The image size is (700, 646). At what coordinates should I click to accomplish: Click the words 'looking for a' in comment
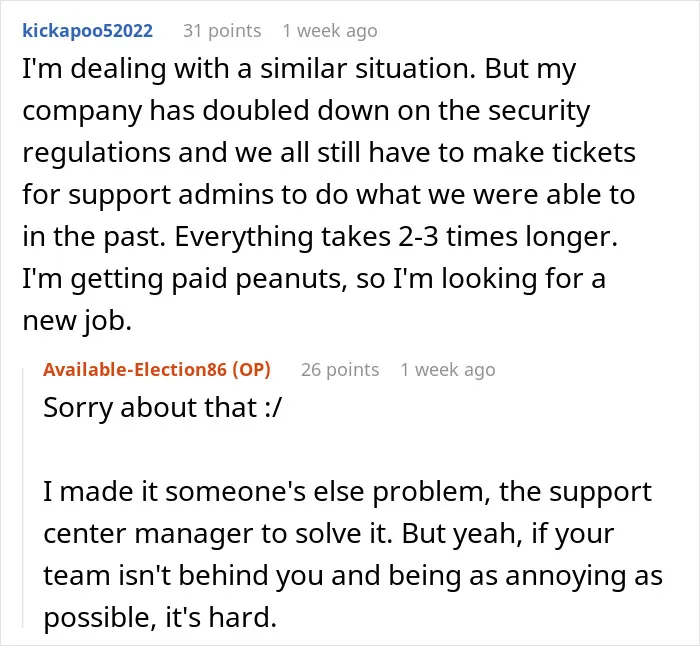(523, 279)
